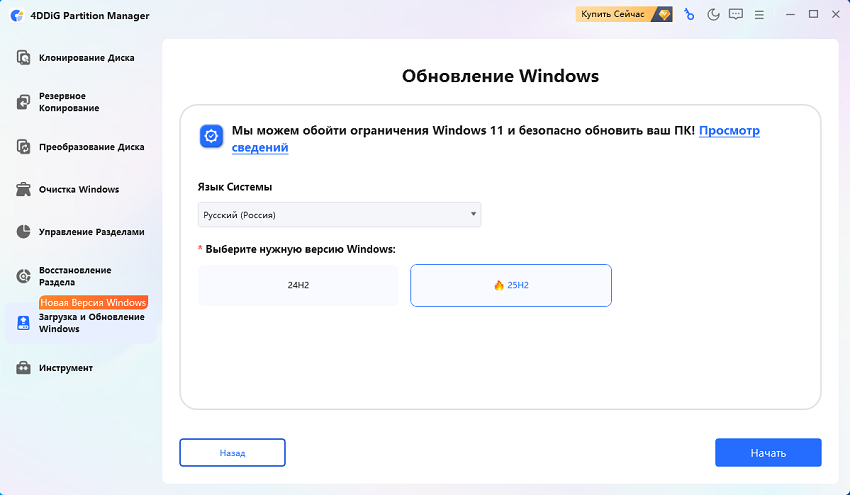
Task: Minimize the Partition Manager window
Action: pos(790,15)
